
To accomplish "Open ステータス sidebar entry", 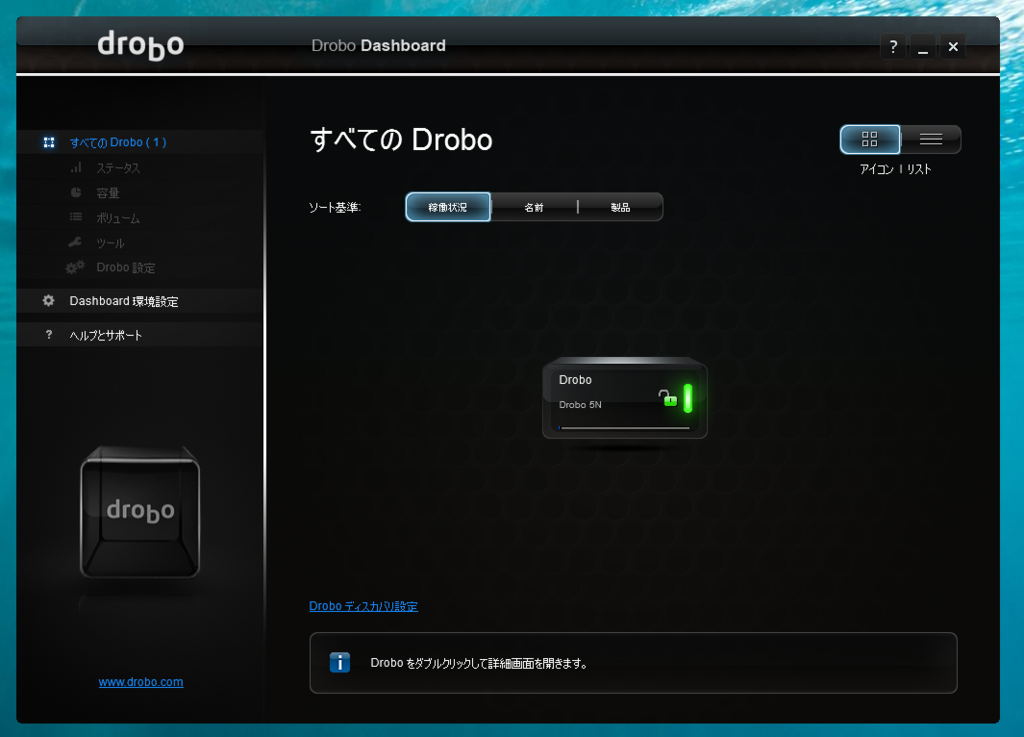I will tap(118, 168).
